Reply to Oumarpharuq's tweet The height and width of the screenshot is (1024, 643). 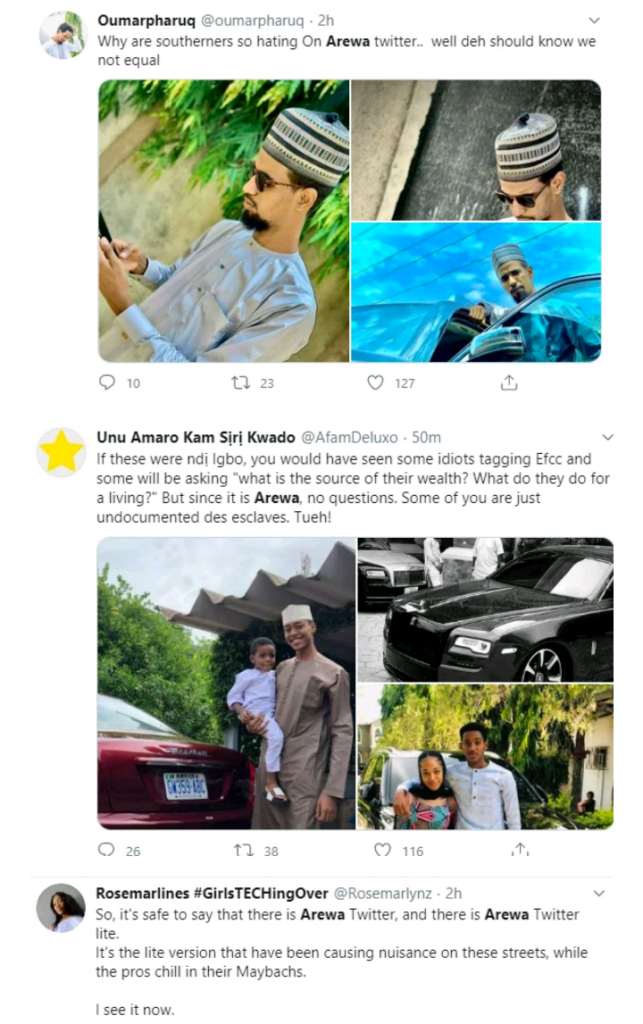[x=108, y=382]
